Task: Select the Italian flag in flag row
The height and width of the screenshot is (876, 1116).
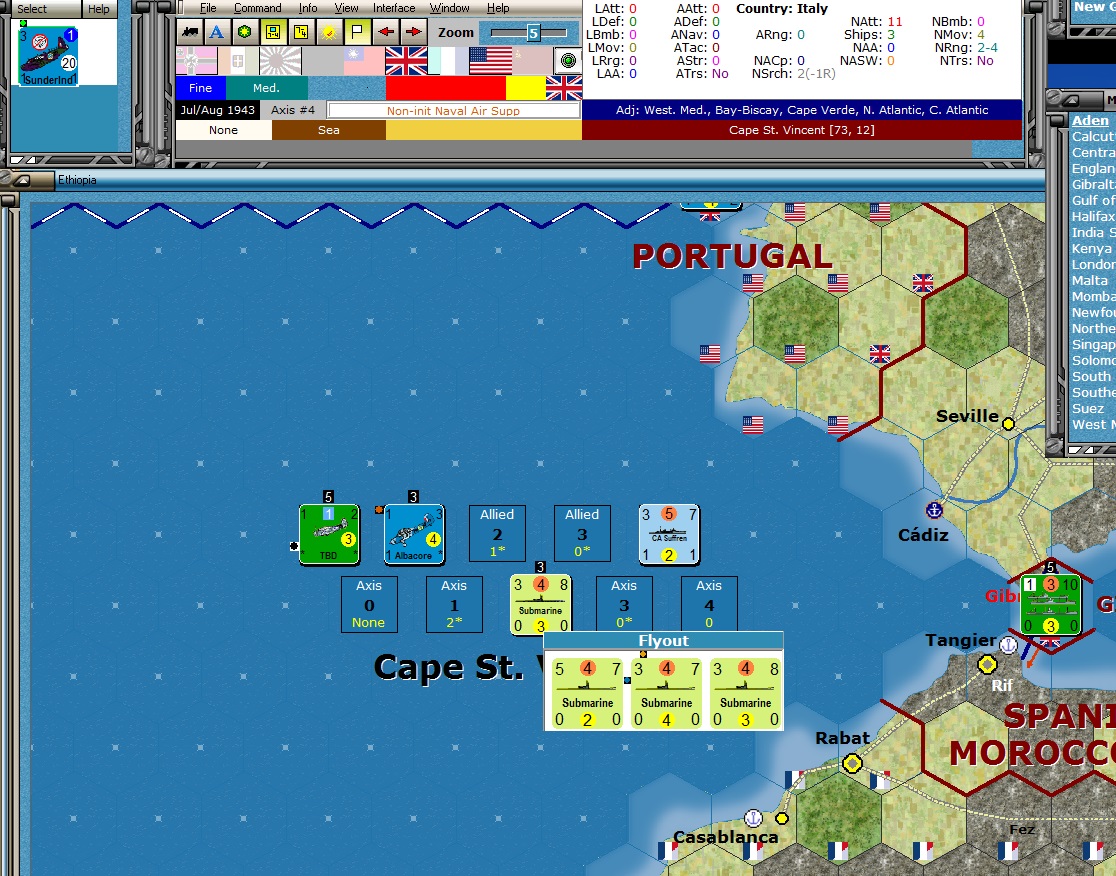Action: 238,61
